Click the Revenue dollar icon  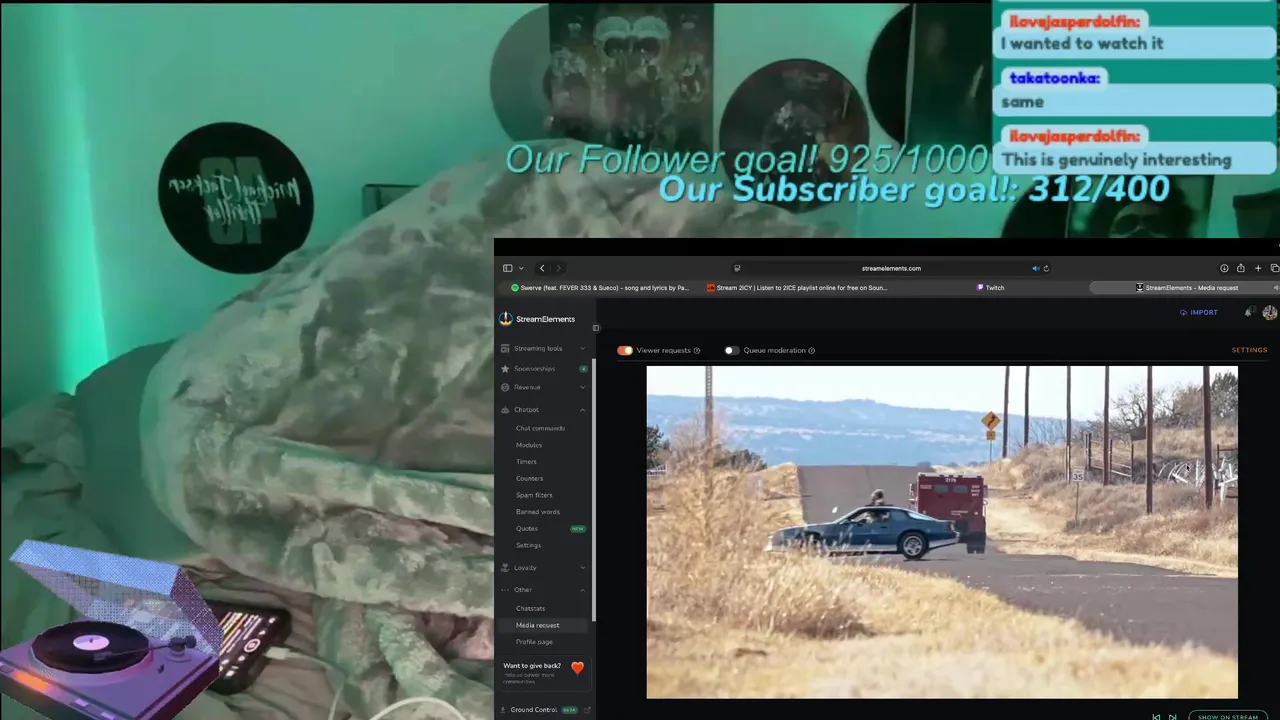click(x=505, y=387)
